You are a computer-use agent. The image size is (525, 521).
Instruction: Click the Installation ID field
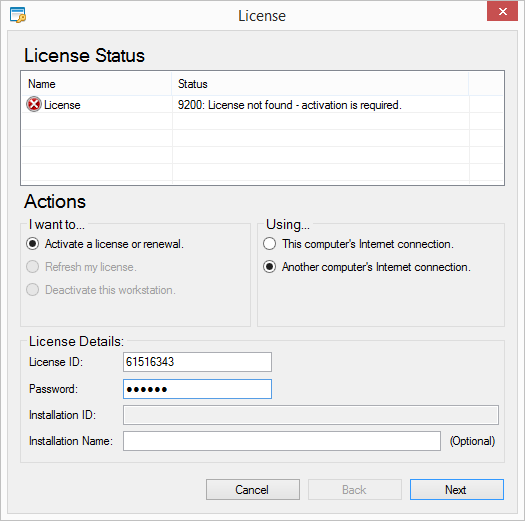tap(311, 415)
